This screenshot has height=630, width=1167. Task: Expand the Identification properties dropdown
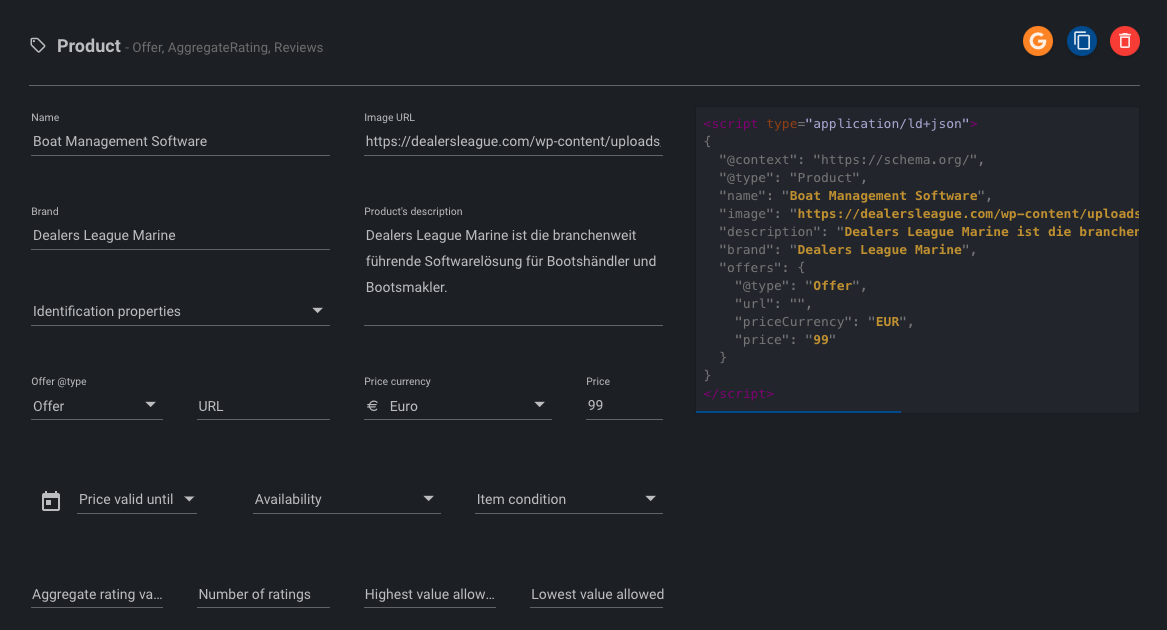(x=180, y=311)
